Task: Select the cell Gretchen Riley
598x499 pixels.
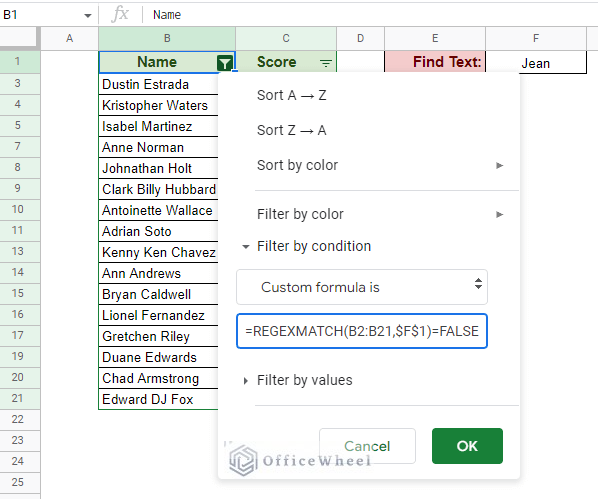Action: (158, 336)
